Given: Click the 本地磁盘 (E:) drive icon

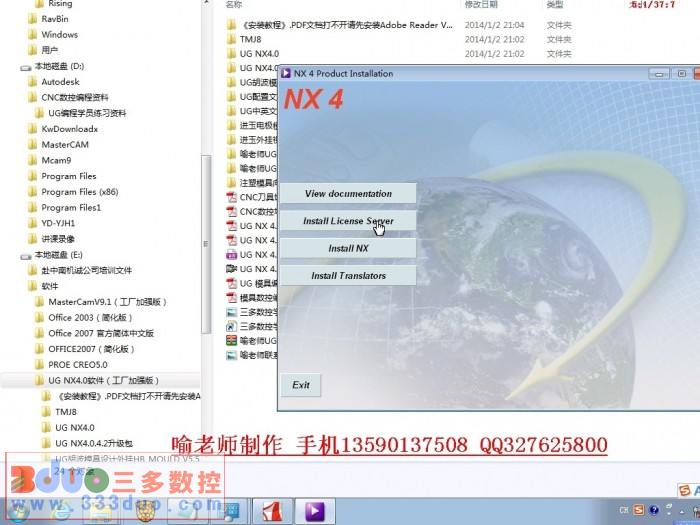Looking at the screenshot, I should coord(25,256).
